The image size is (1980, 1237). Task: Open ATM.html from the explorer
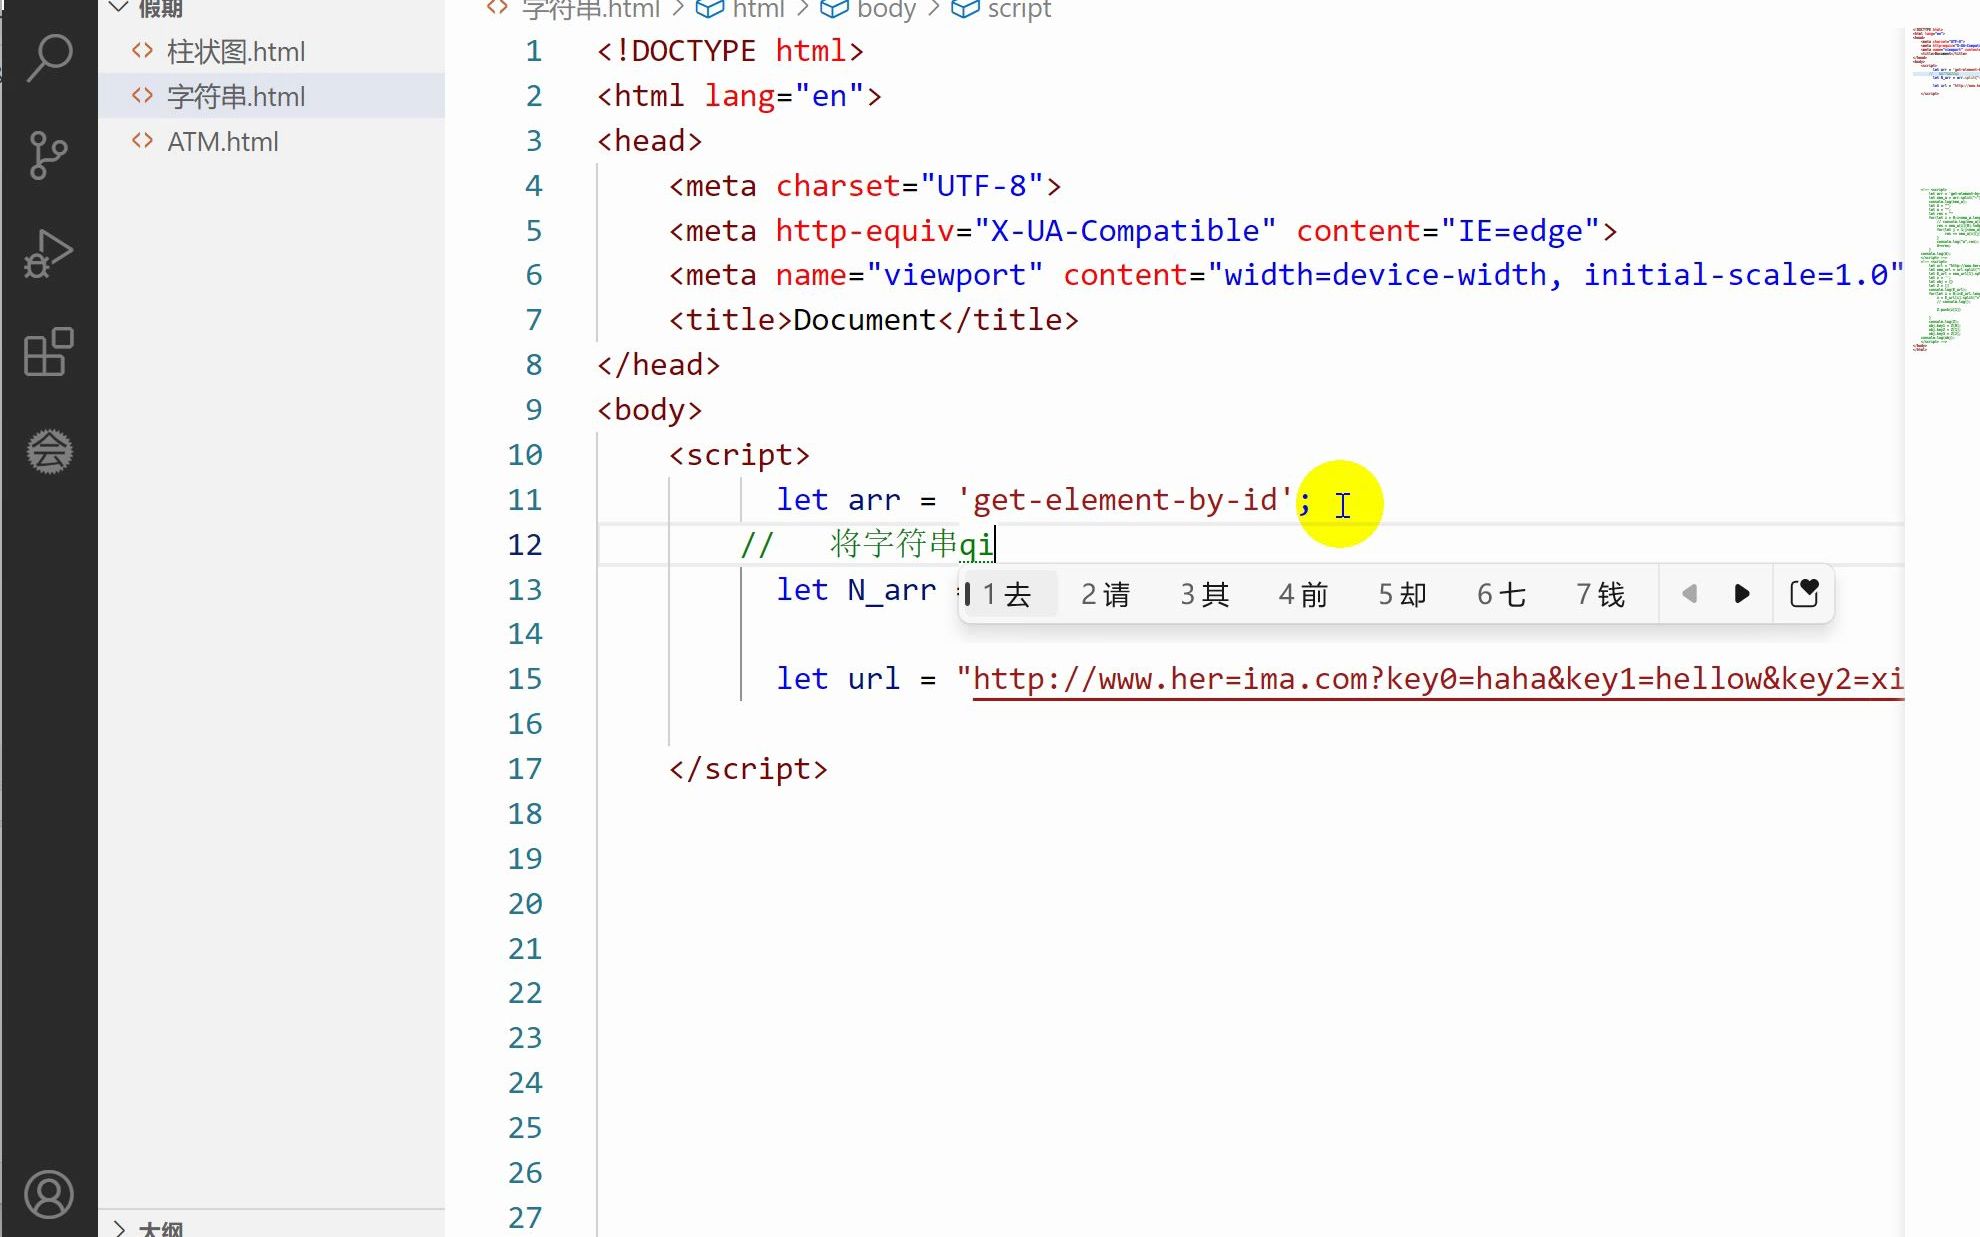(271, 141)
